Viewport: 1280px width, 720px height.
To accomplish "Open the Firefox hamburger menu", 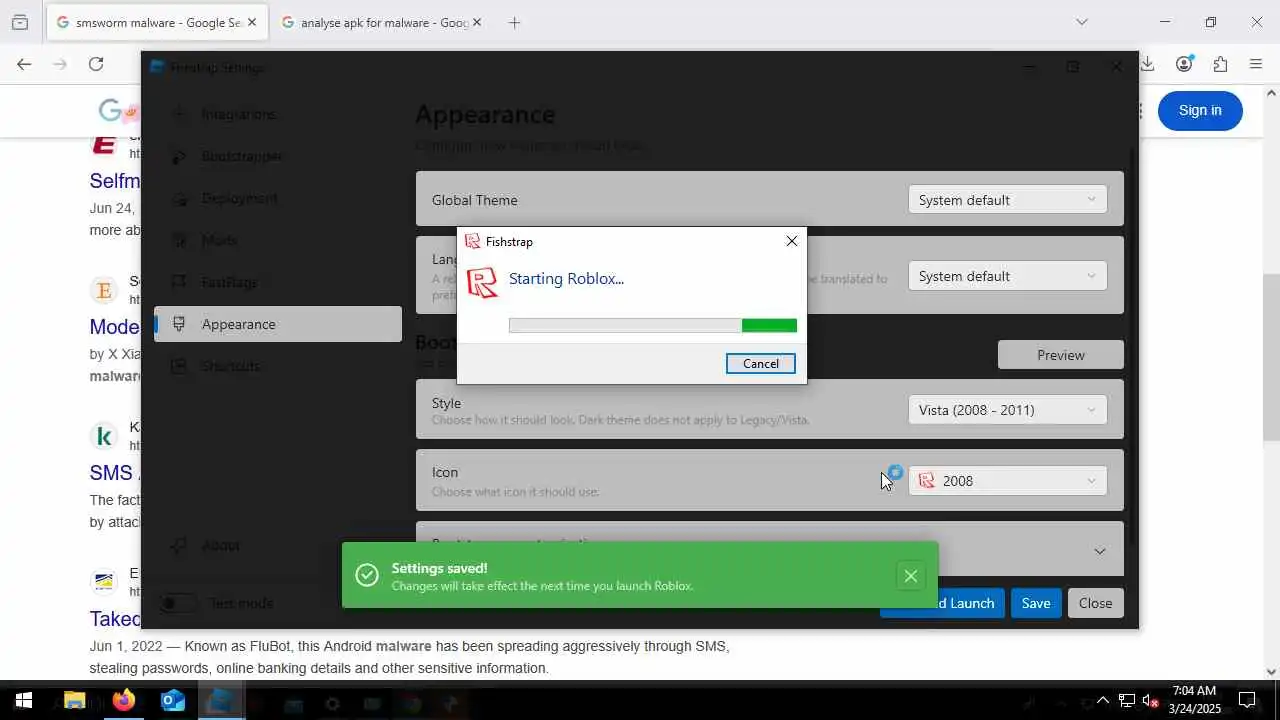I will pyautogui.click(x=1256, y=64).
